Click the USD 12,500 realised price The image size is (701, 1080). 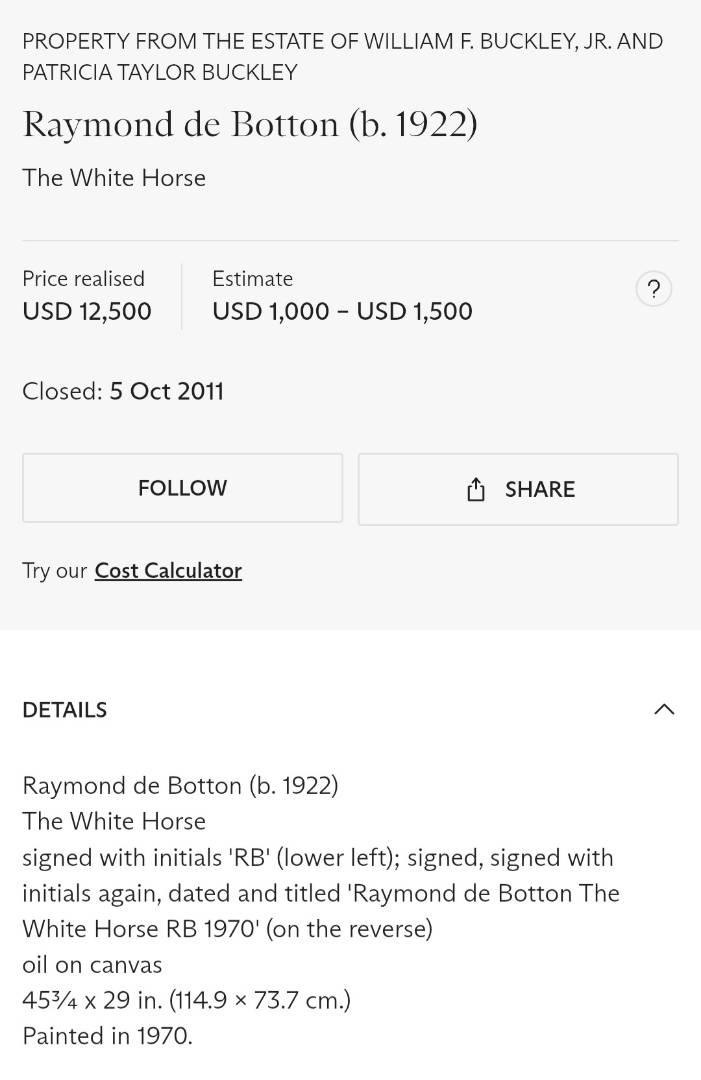click(87, 311)
